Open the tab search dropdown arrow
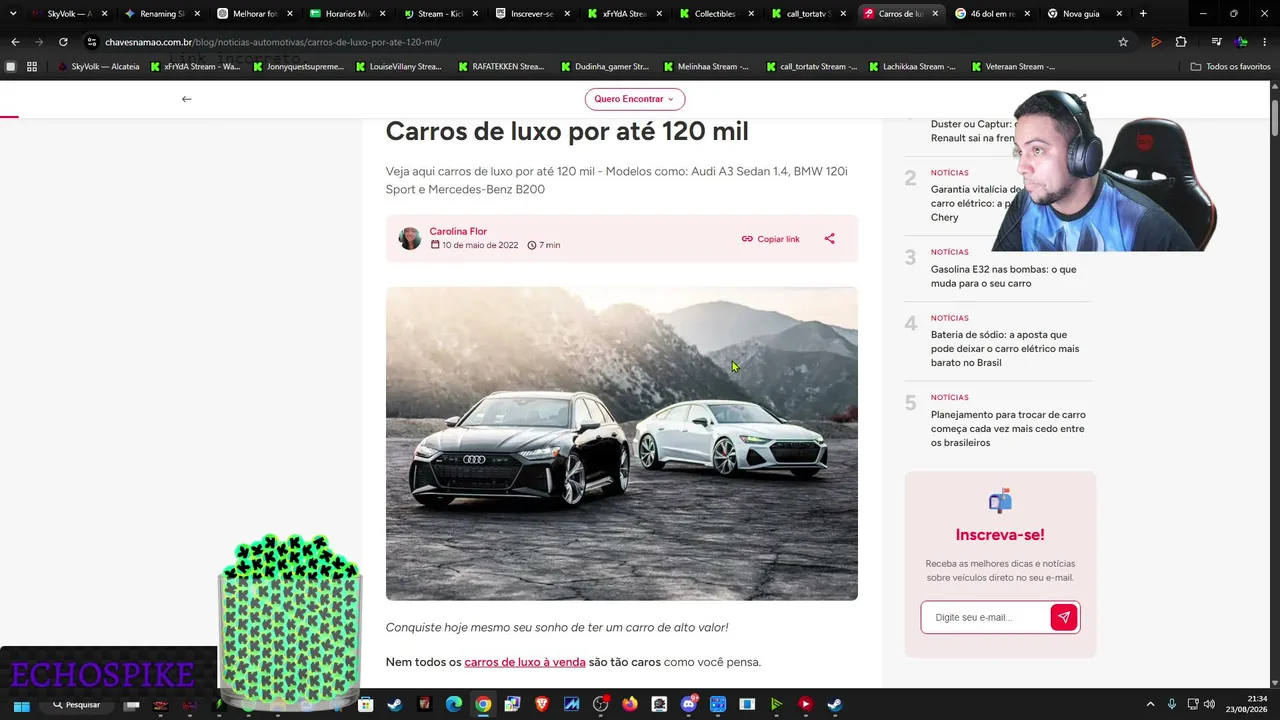Screen dimensions: 1280x720 click(12, 14)
